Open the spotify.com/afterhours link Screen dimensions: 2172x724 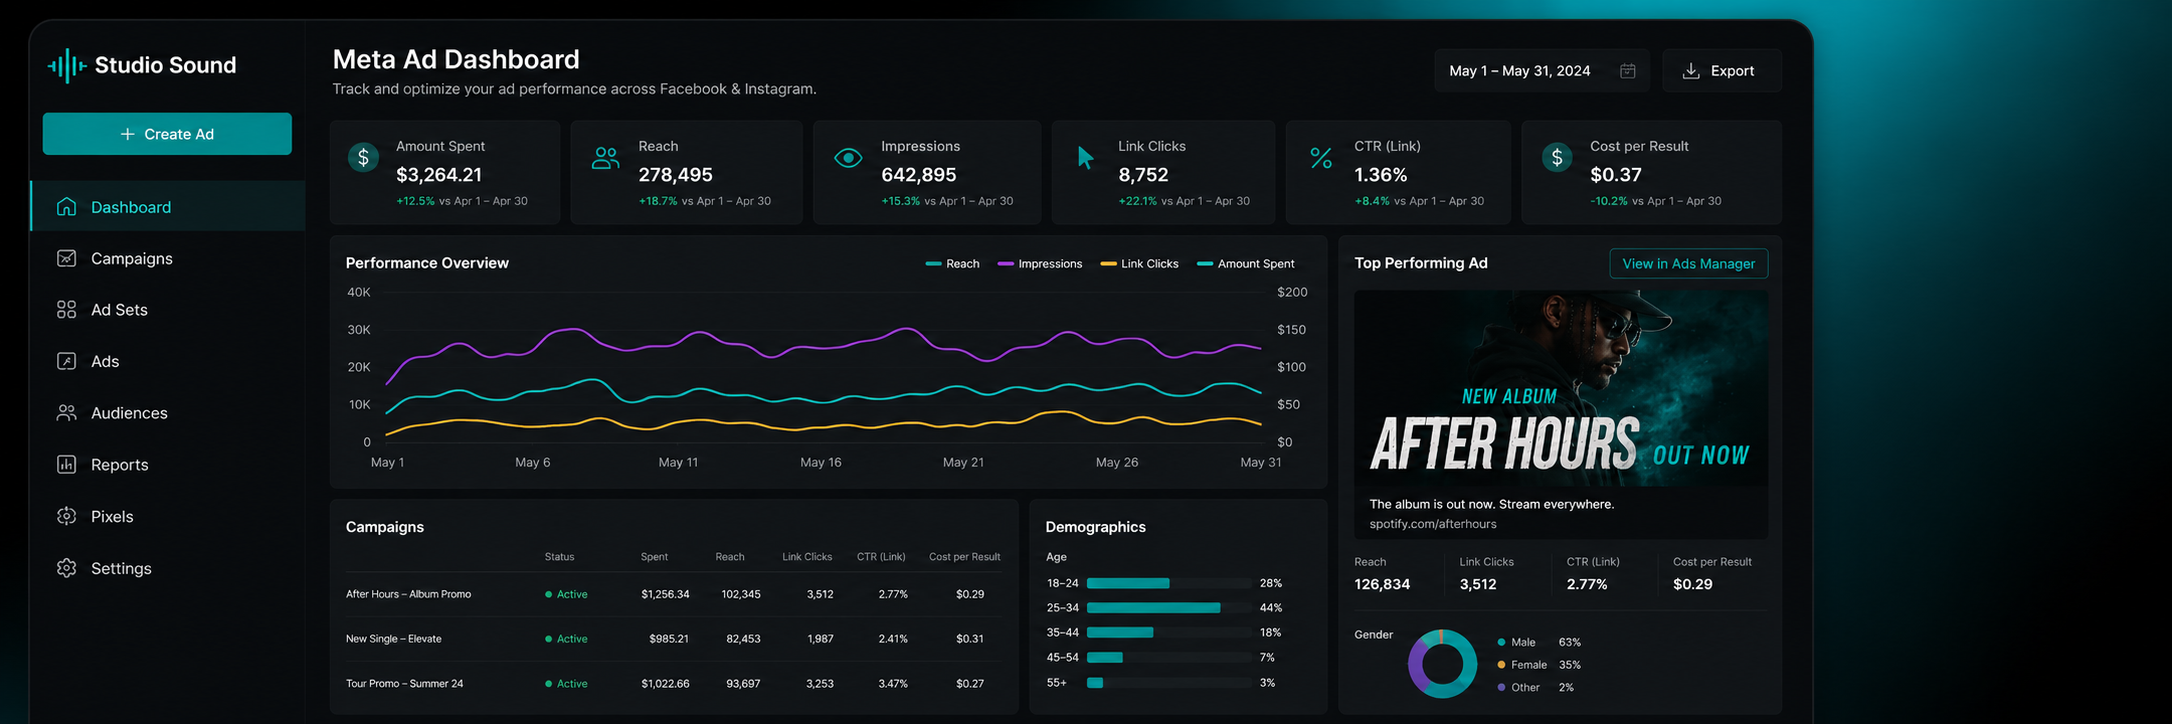click(1432, 524)
